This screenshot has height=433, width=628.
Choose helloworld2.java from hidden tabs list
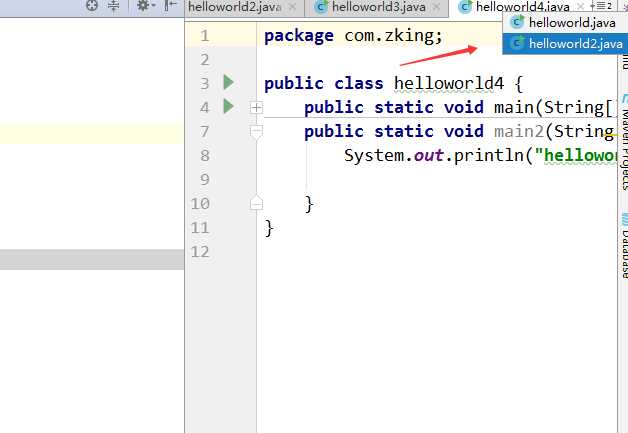pos(565,43)
